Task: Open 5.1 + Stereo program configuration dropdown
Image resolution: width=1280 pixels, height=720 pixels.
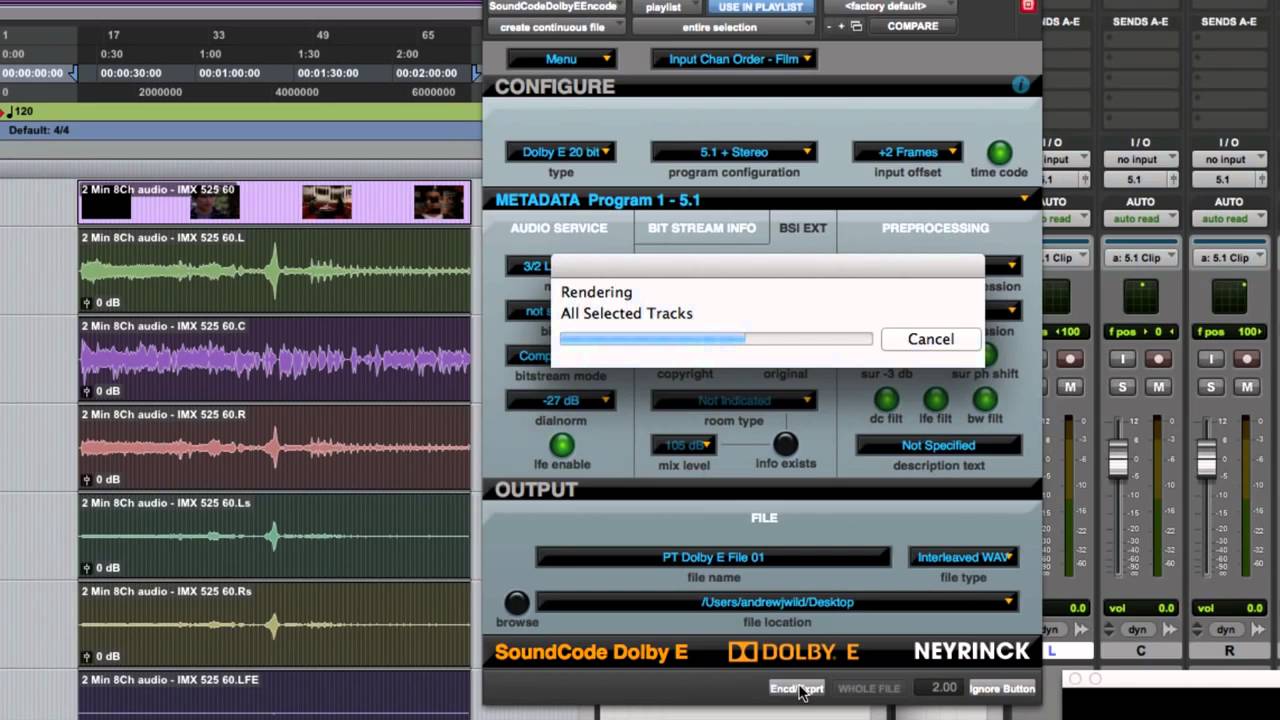Action: (x=734, y=152)
